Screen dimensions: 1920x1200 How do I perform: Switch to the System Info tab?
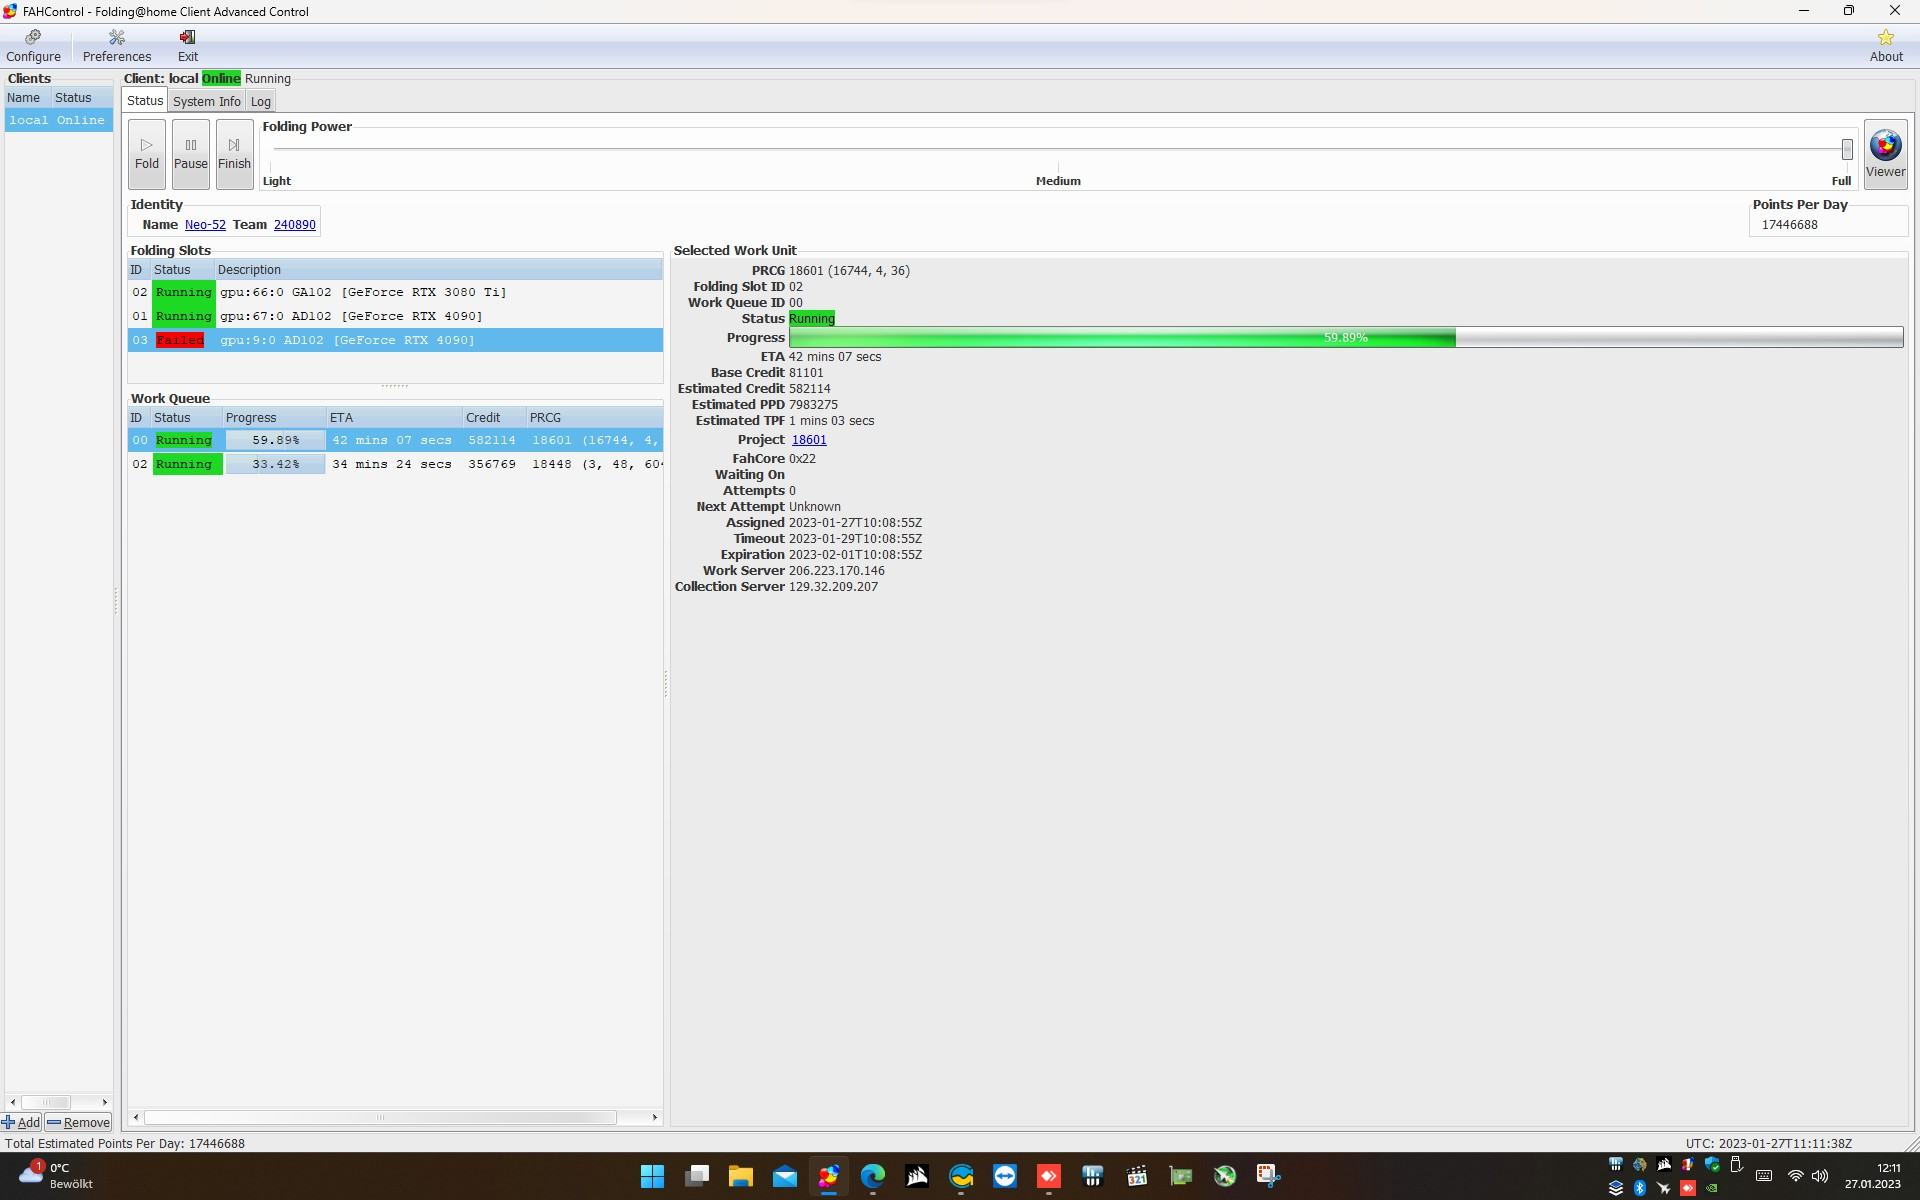tap(206, 102)
